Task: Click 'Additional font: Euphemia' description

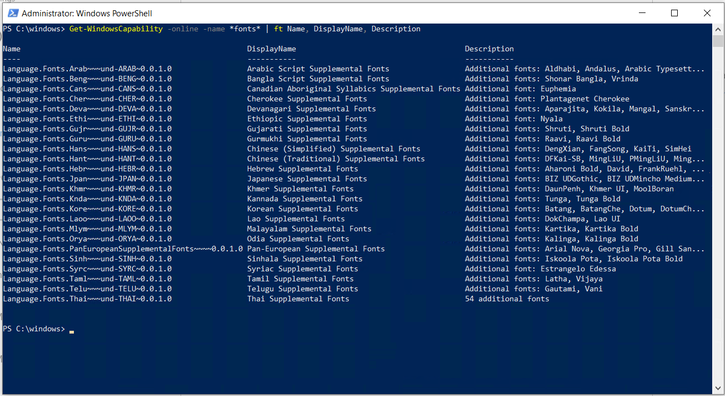Action: (x=521, y=89)
